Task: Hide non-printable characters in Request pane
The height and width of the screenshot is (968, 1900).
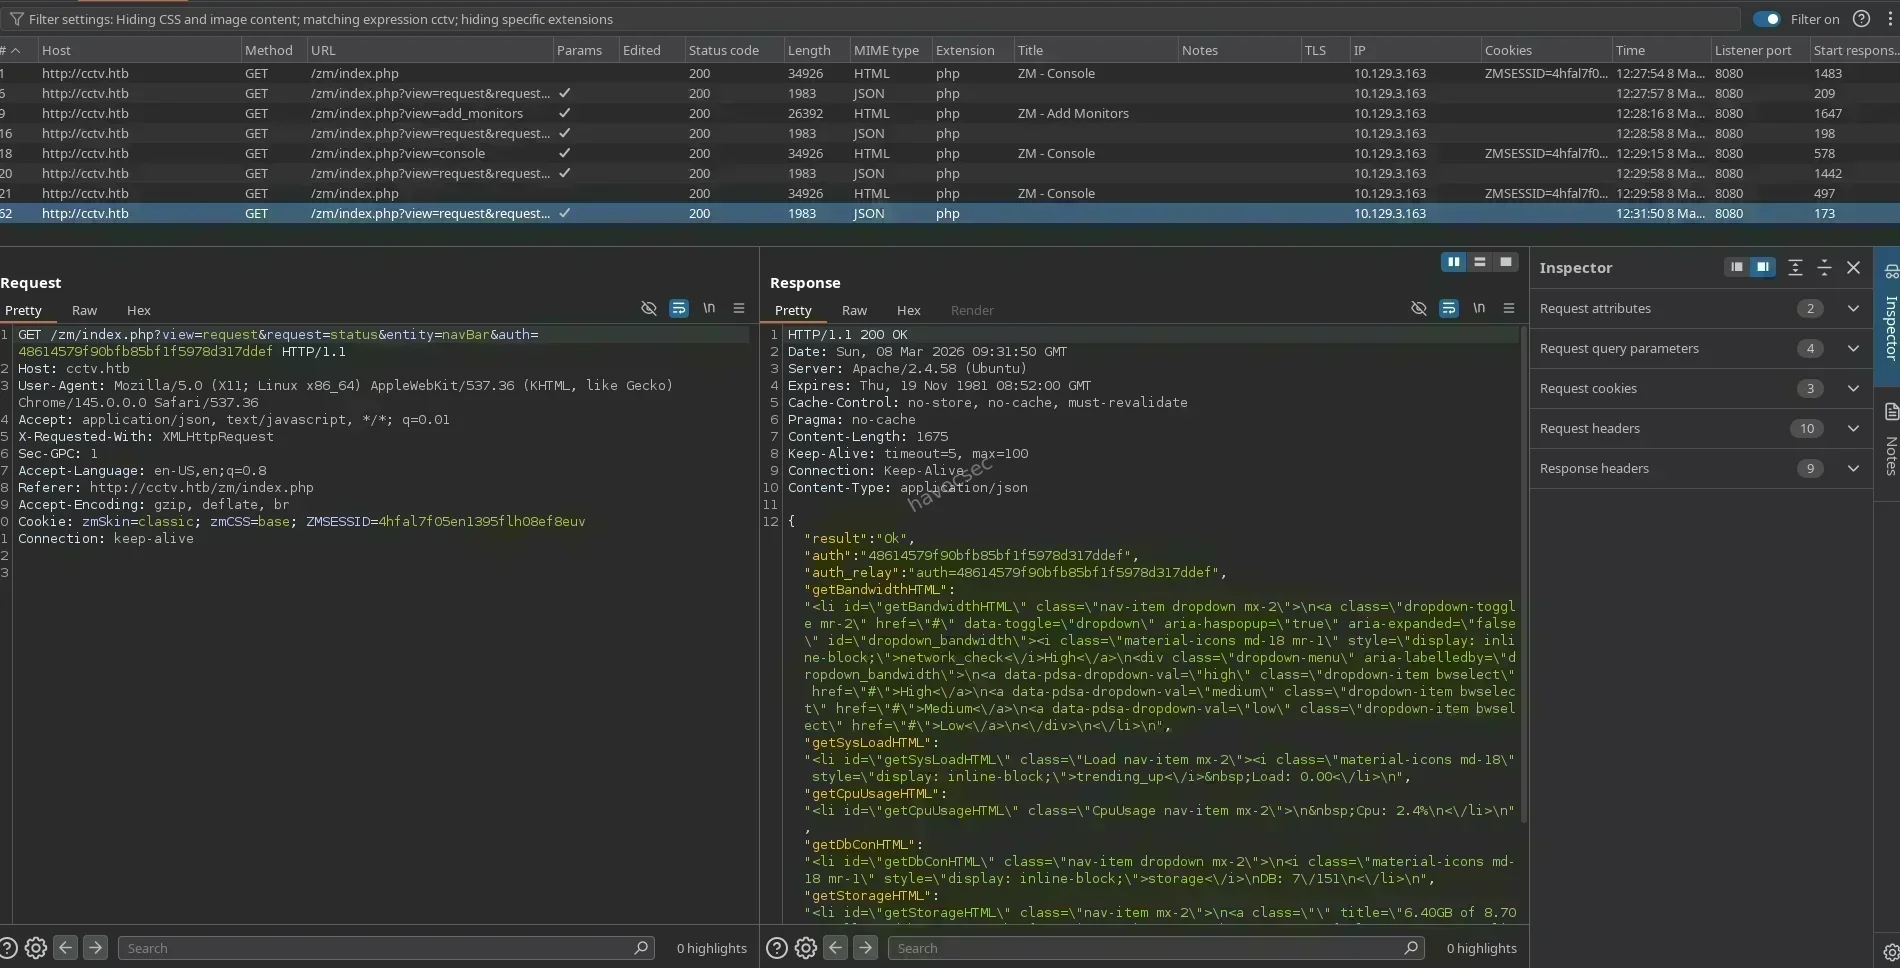Action: (x=648, y=308)
